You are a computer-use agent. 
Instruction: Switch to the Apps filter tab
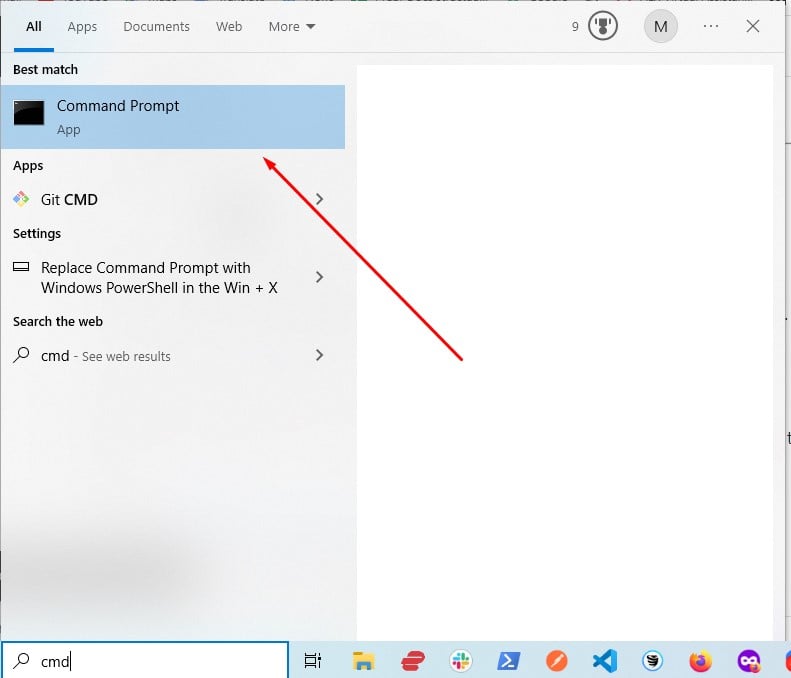[x=82, y=26]
